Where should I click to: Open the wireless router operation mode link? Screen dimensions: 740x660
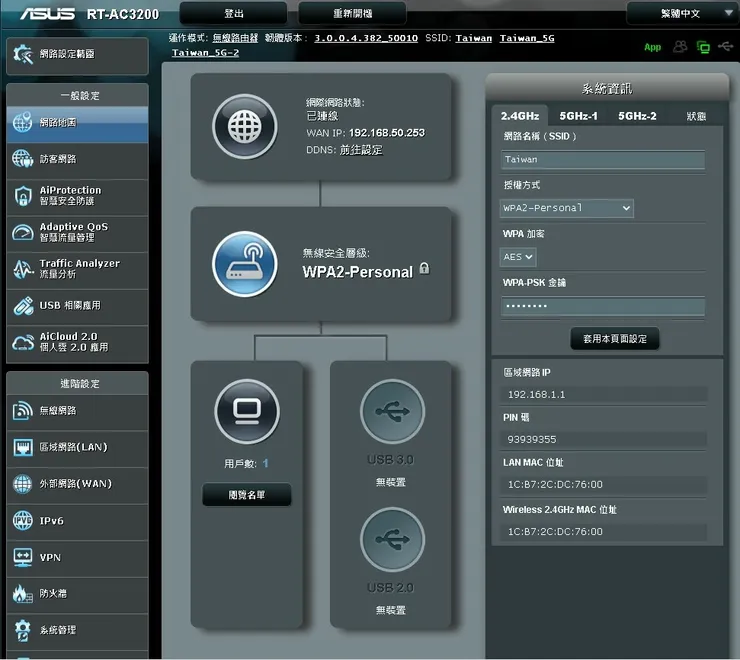(235, 38)
